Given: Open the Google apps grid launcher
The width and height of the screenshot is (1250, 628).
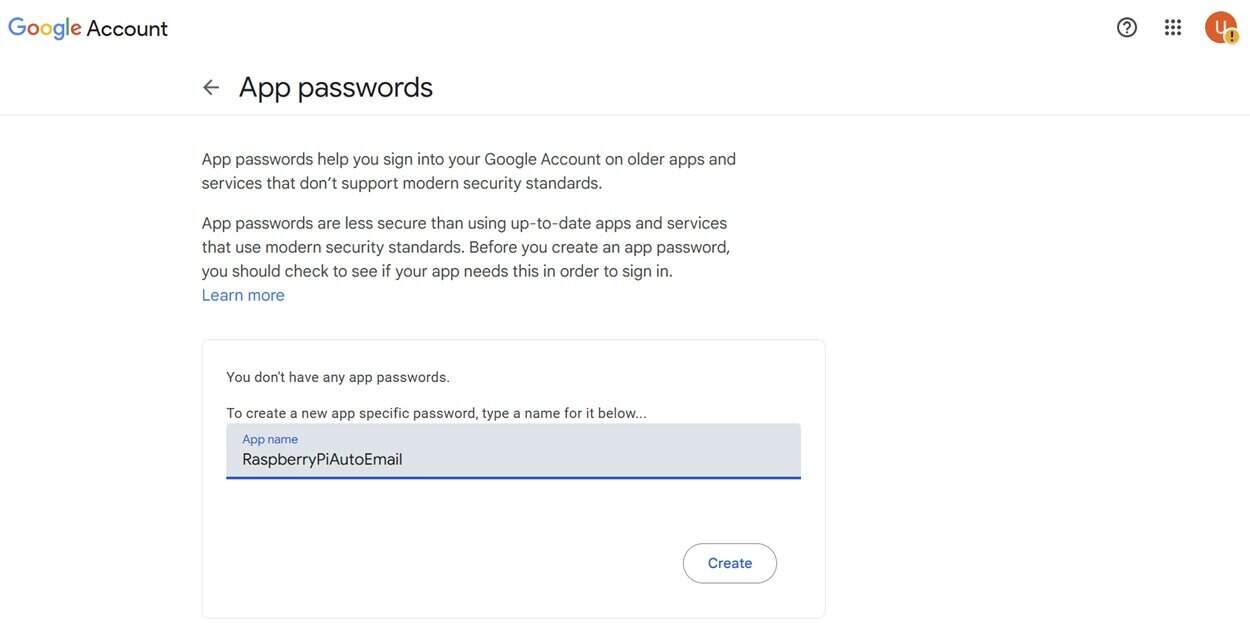Looking at the screenshot, I should (x=1173, y=27).
